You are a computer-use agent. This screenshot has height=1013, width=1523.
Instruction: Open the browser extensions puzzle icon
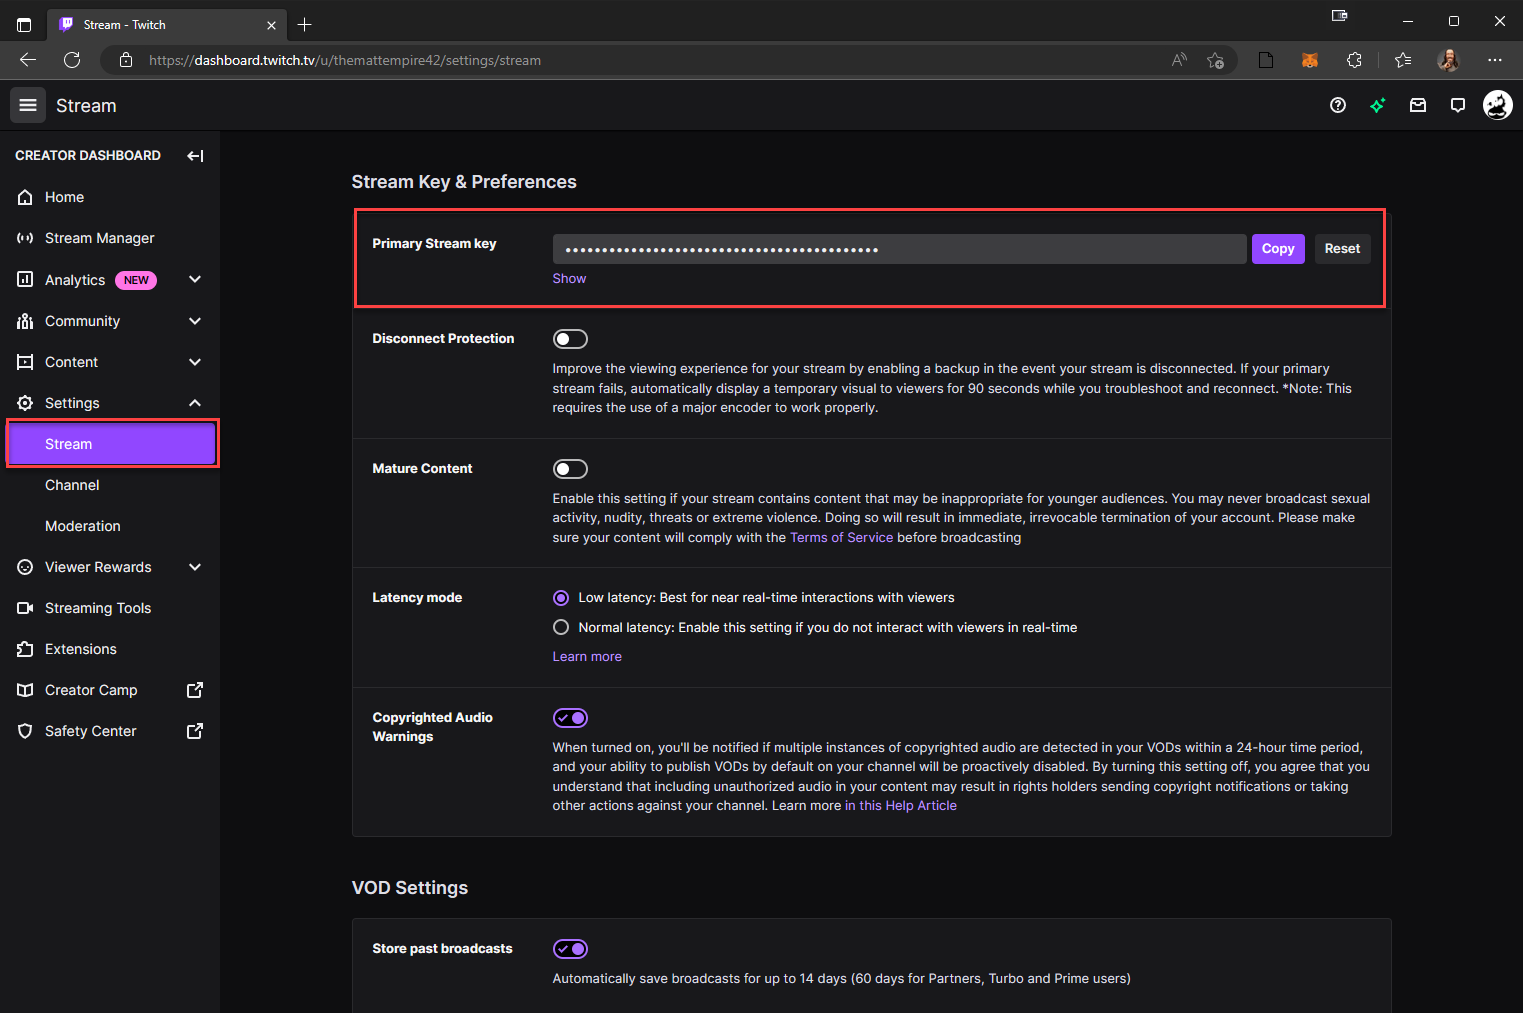point(1354,60)
